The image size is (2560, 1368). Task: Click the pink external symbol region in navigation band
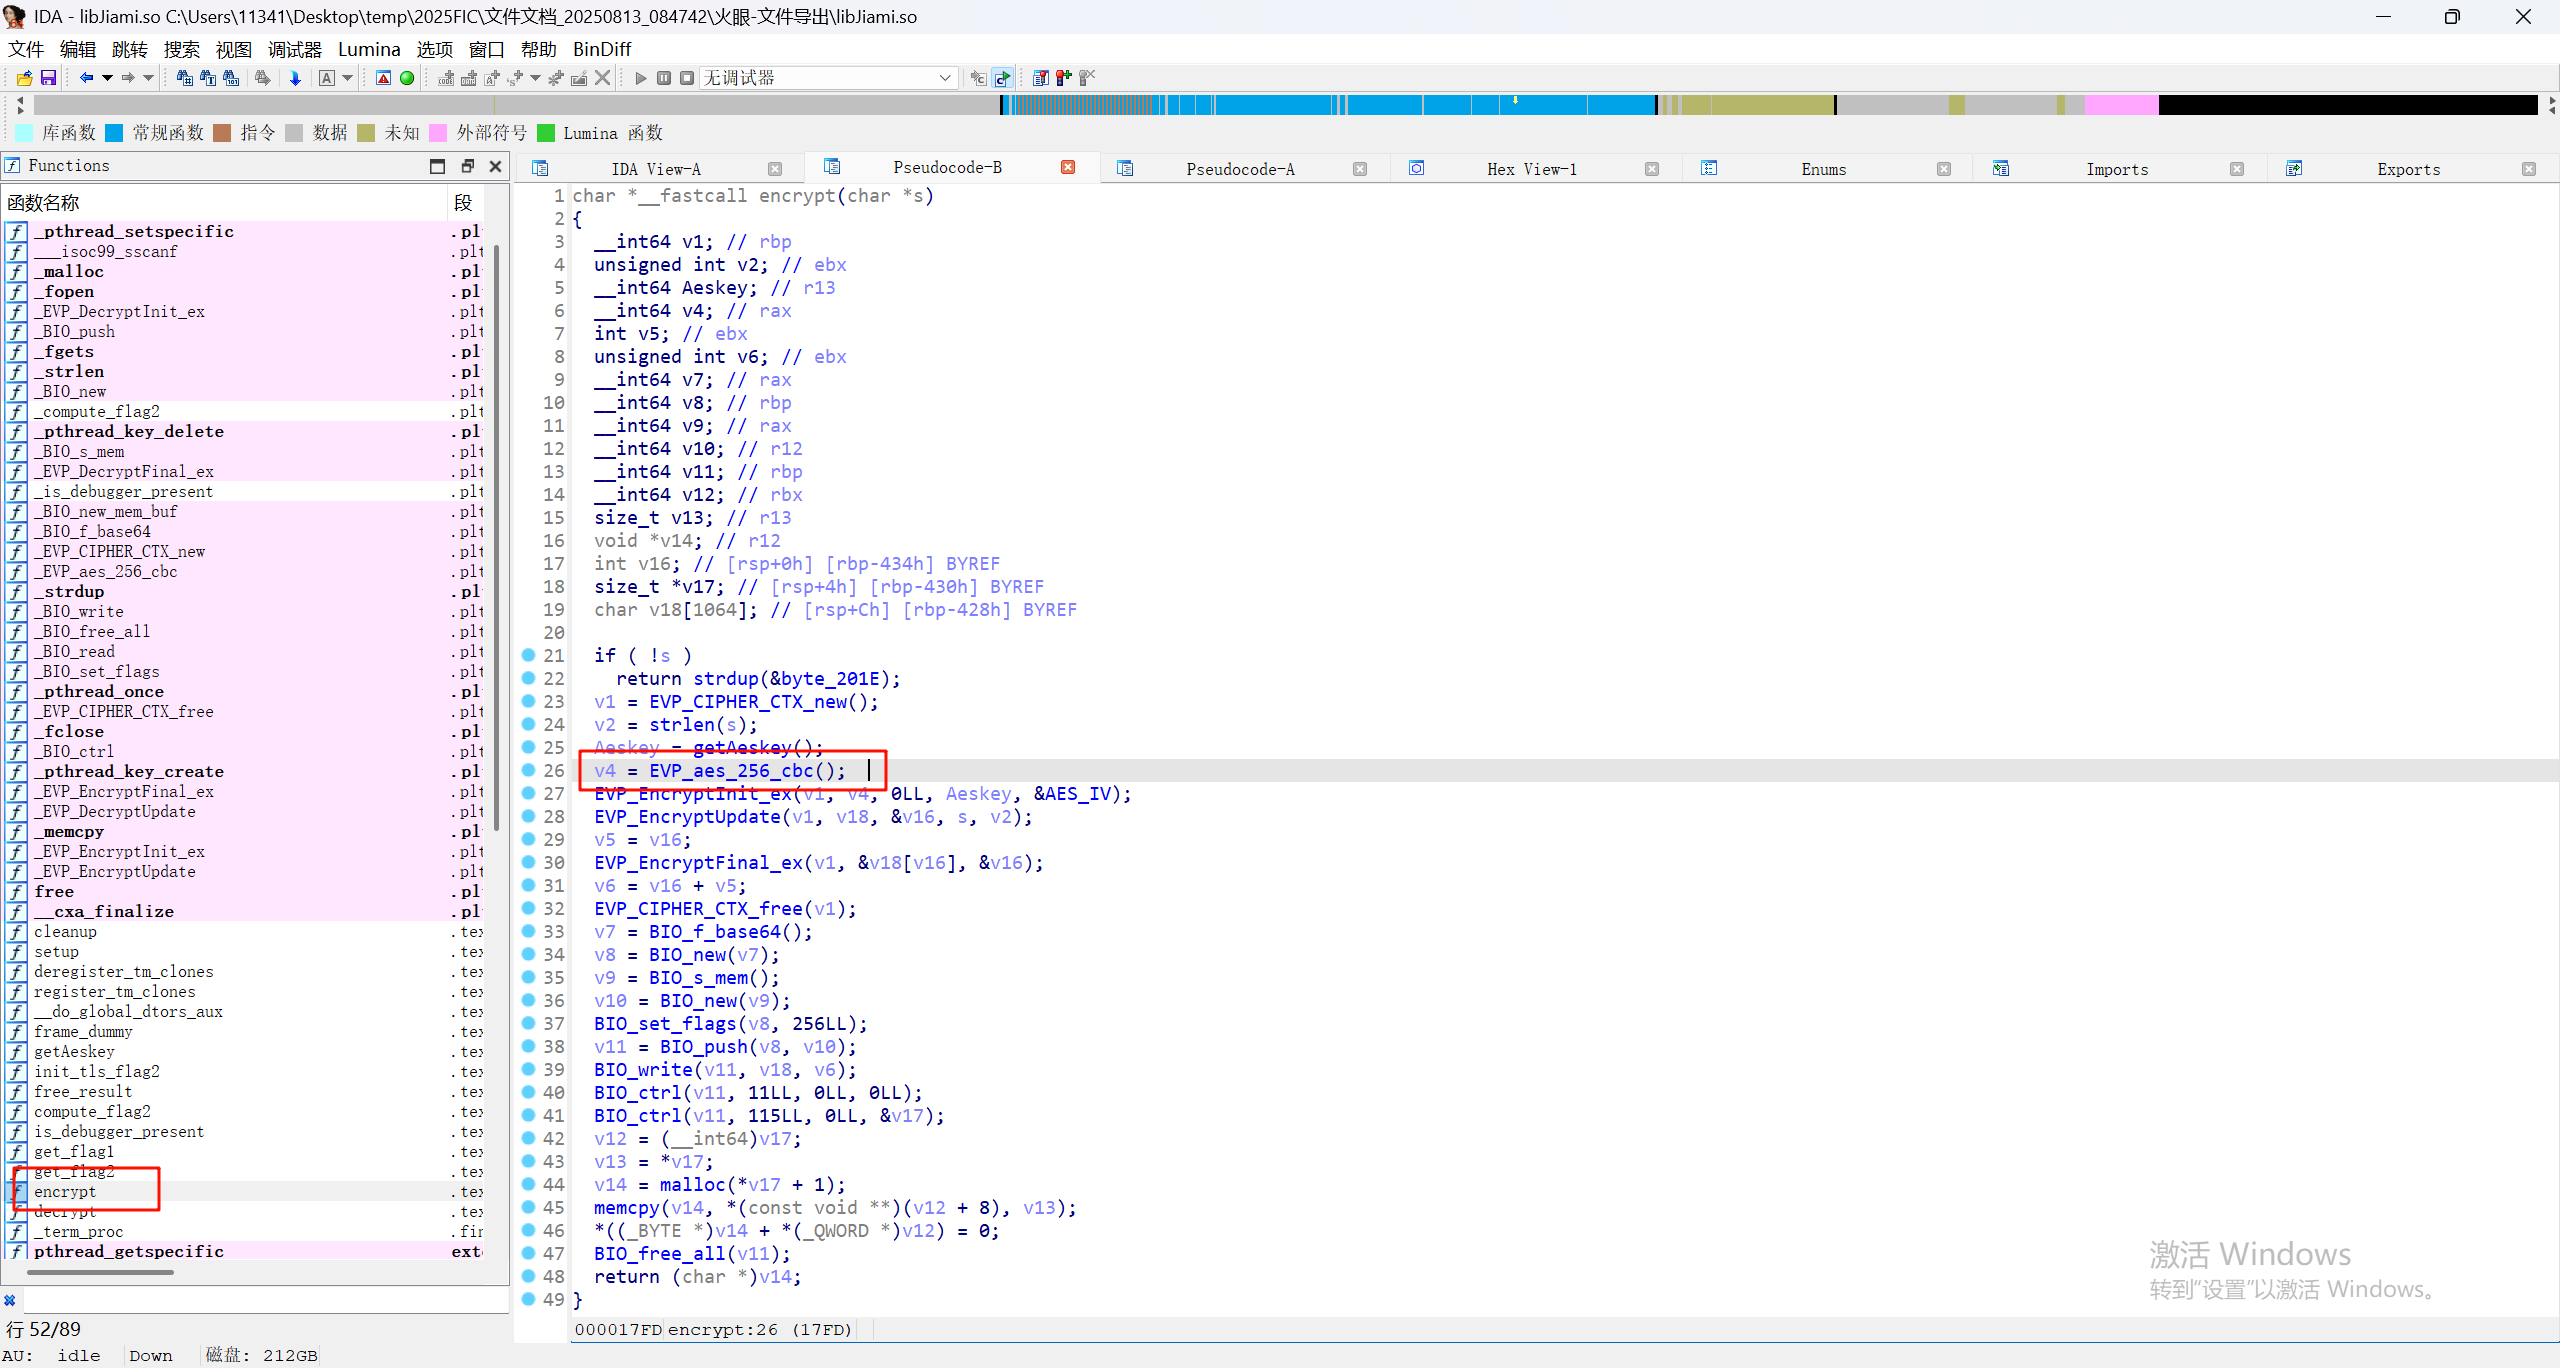click(2120, 105)
